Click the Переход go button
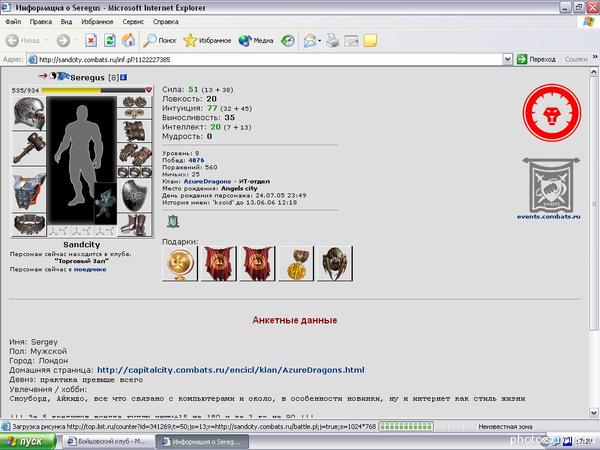Screen dimensions: 600x450 click(x=536, y=59)
